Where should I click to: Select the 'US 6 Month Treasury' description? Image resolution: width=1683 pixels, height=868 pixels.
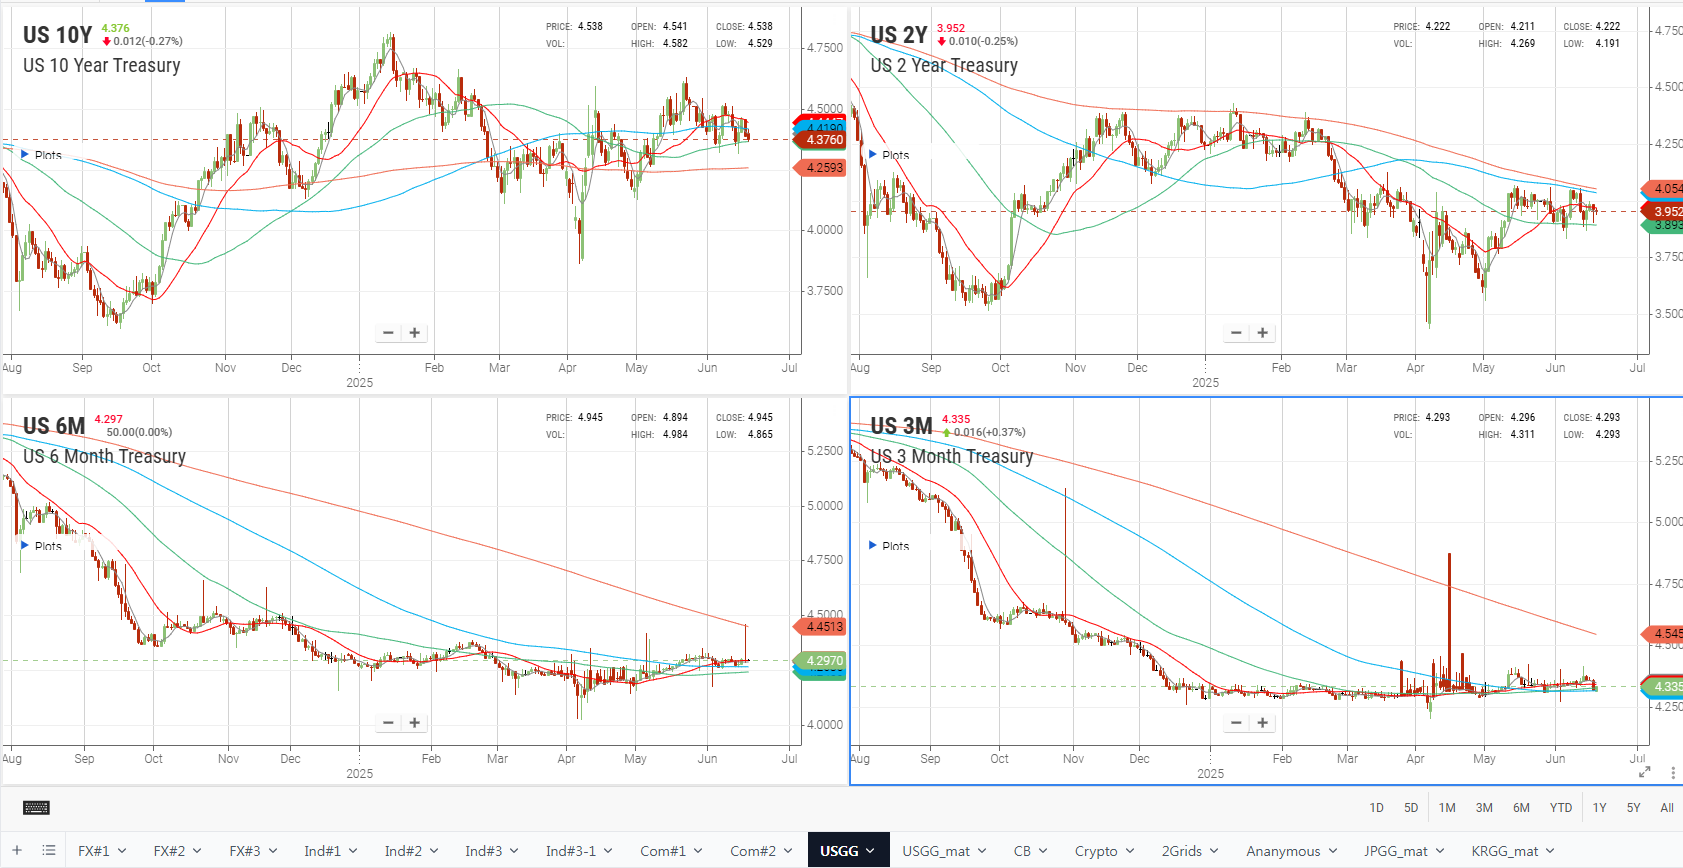pos(105,456)
